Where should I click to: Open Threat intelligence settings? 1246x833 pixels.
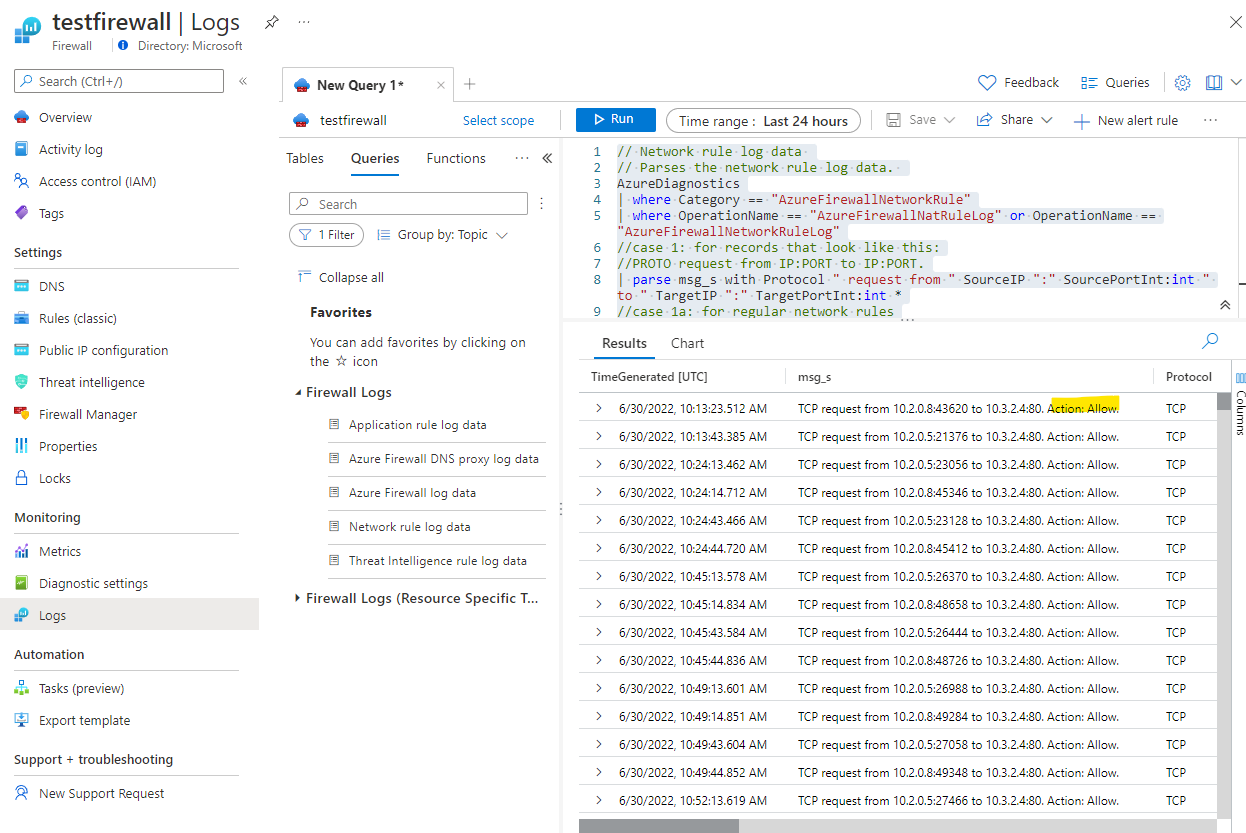coord(92,382)
